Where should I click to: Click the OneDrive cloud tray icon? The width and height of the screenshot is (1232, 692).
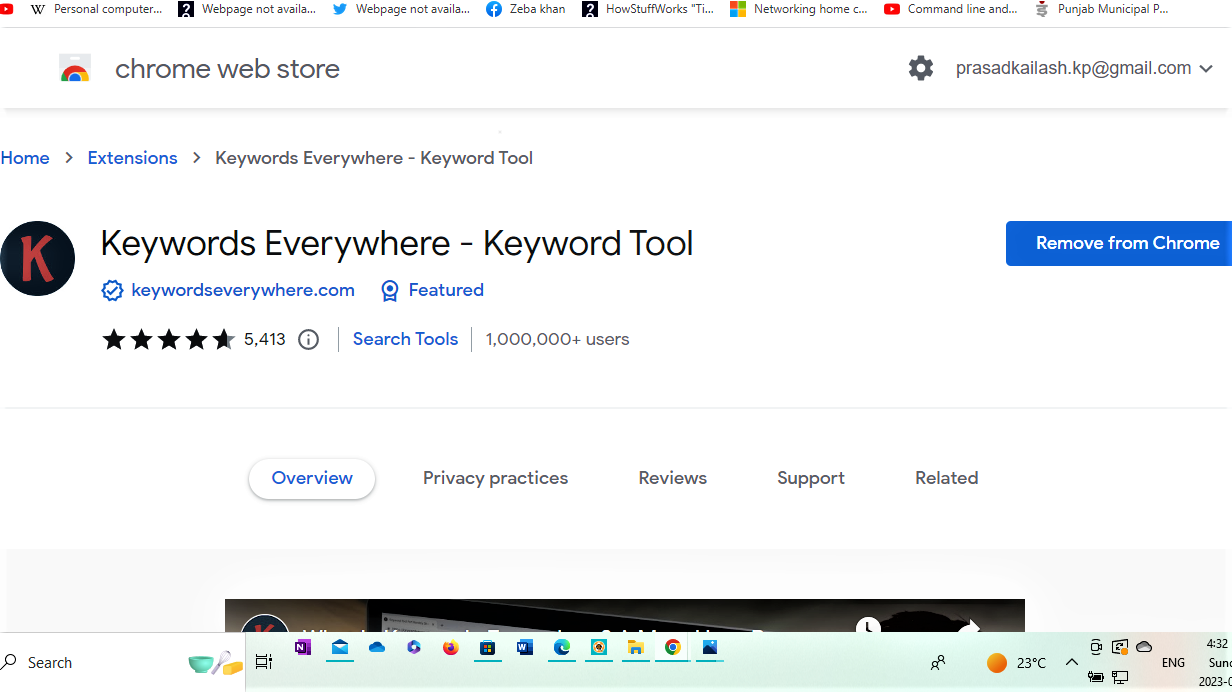(1145, 647)
